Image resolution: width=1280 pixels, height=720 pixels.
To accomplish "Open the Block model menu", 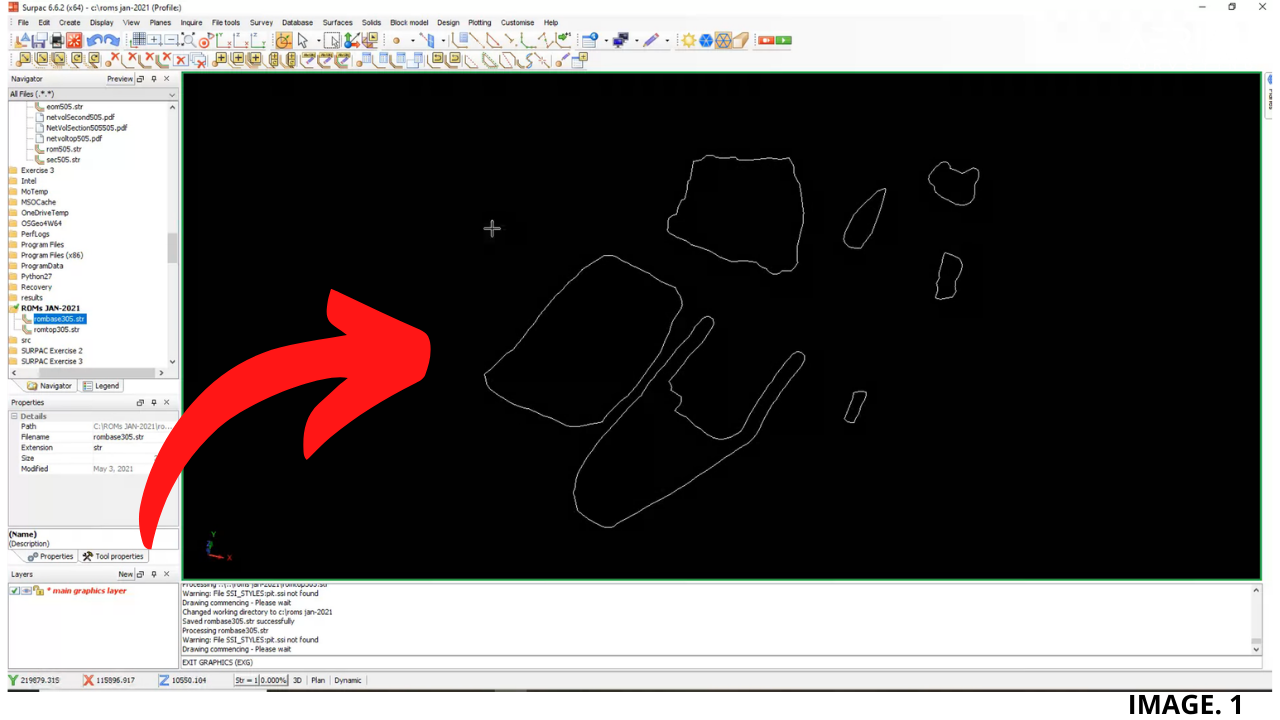I will click(409, 22).
